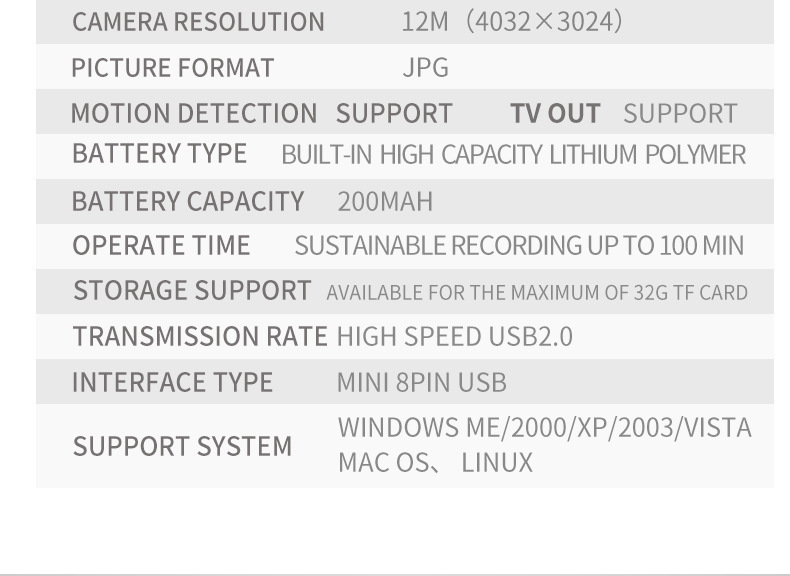Select the MAC OS、LINUX line
This screenshot has width=790, height=576.
(x=435, y=463)
